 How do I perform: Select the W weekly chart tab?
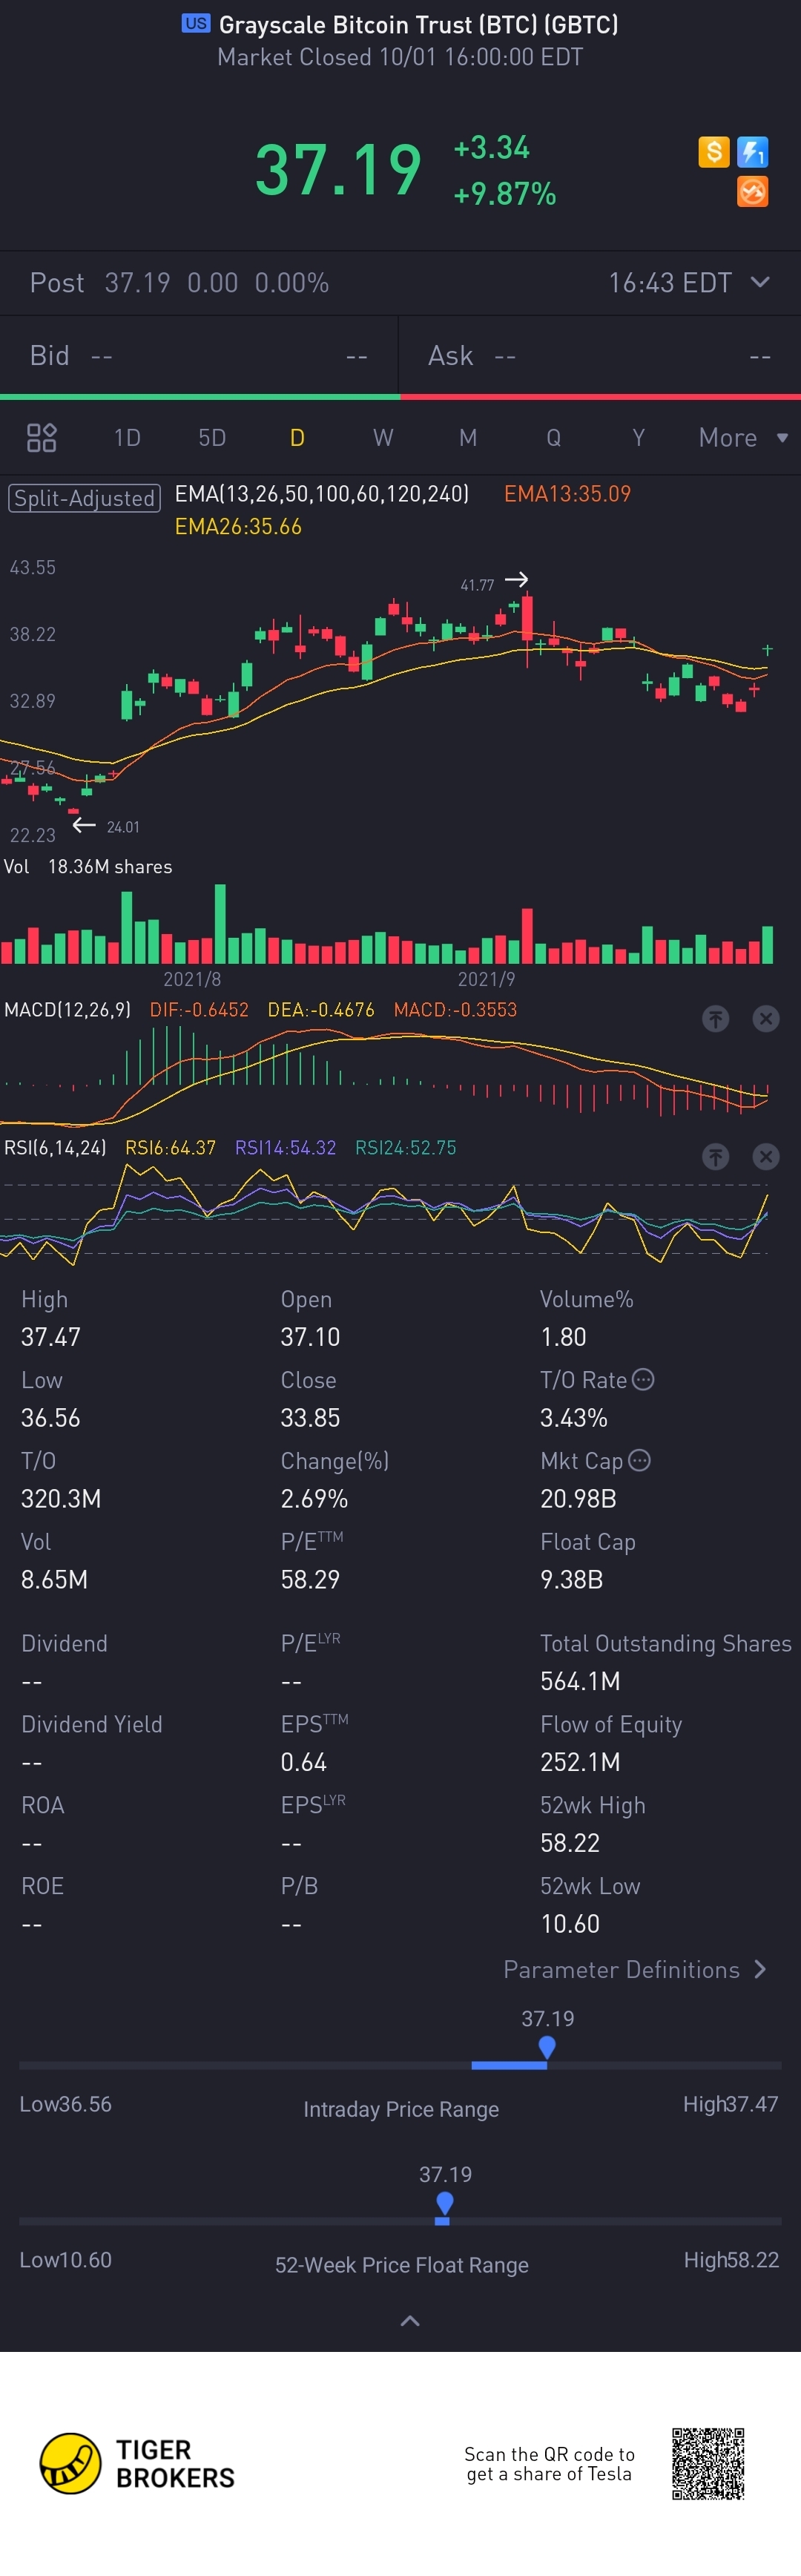[x=383, y=437]
